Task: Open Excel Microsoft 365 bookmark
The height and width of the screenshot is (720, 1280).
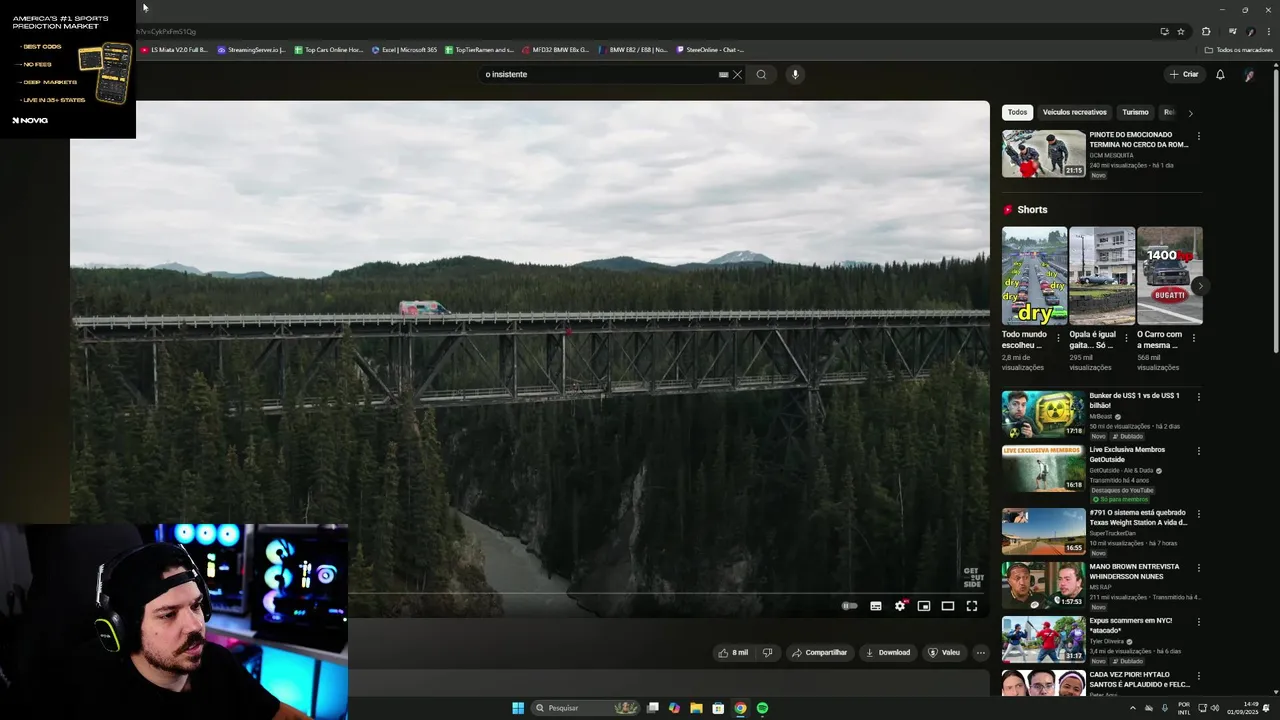Action: click(x=404, y=49)
